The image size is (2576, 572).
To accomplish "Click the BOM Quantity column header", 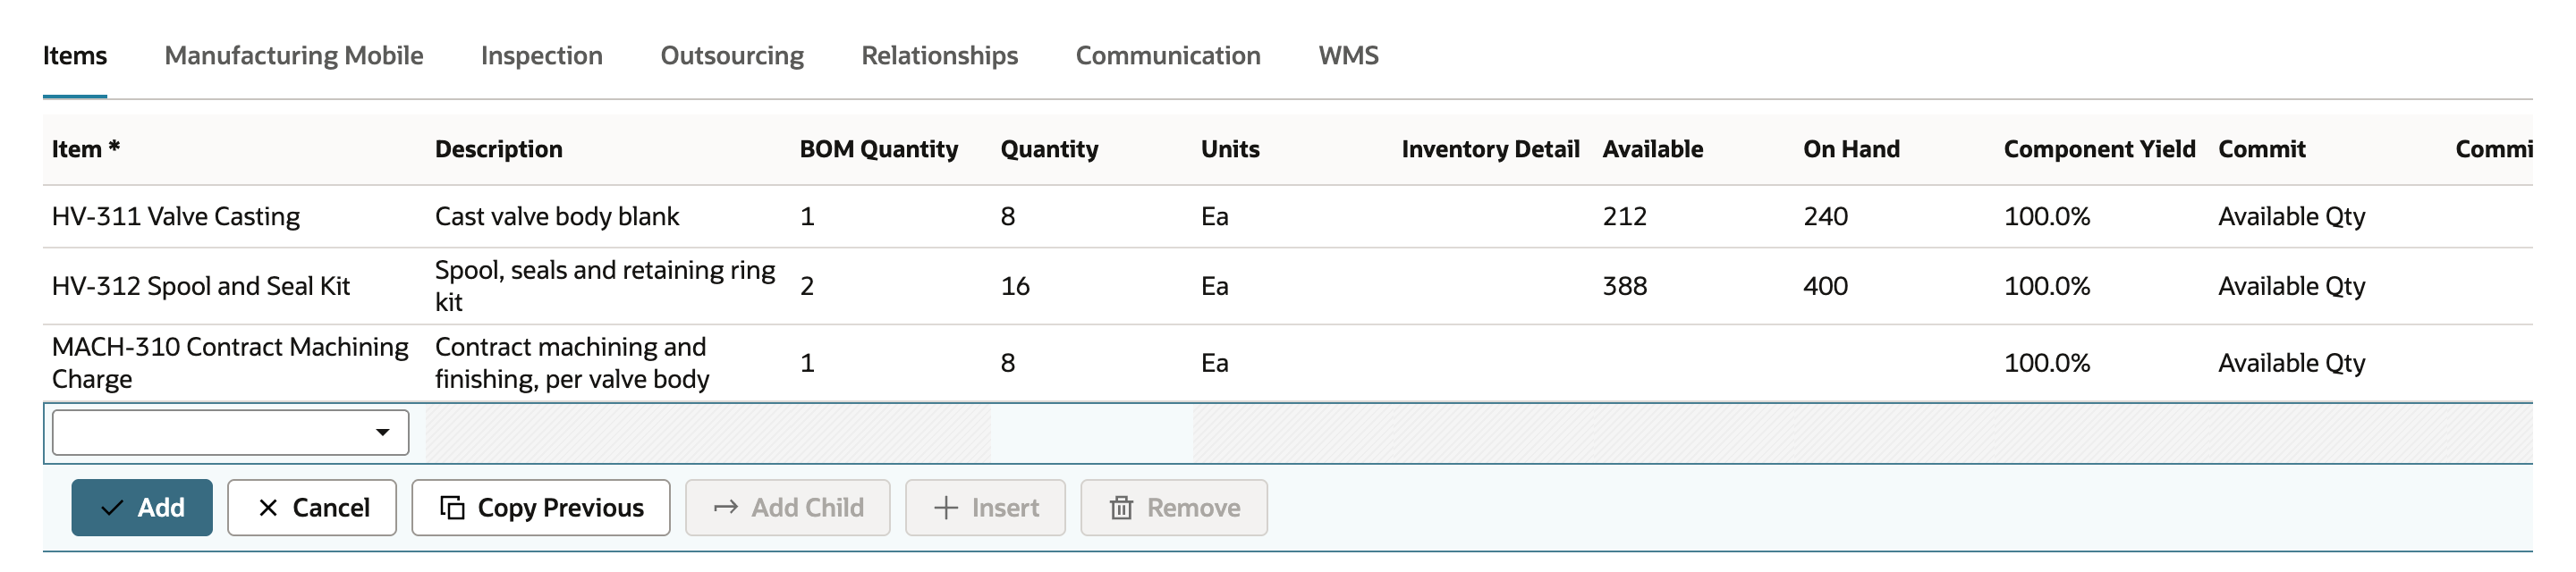I will pyautogui.click(x=879, y=150).
